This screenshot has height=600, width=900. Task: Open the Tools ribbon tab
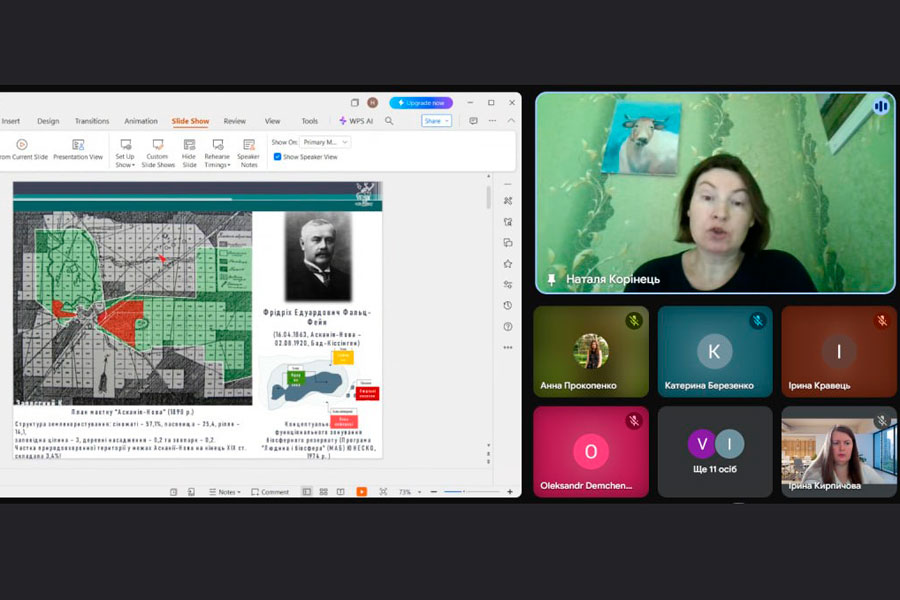click(x=309, y=121)
